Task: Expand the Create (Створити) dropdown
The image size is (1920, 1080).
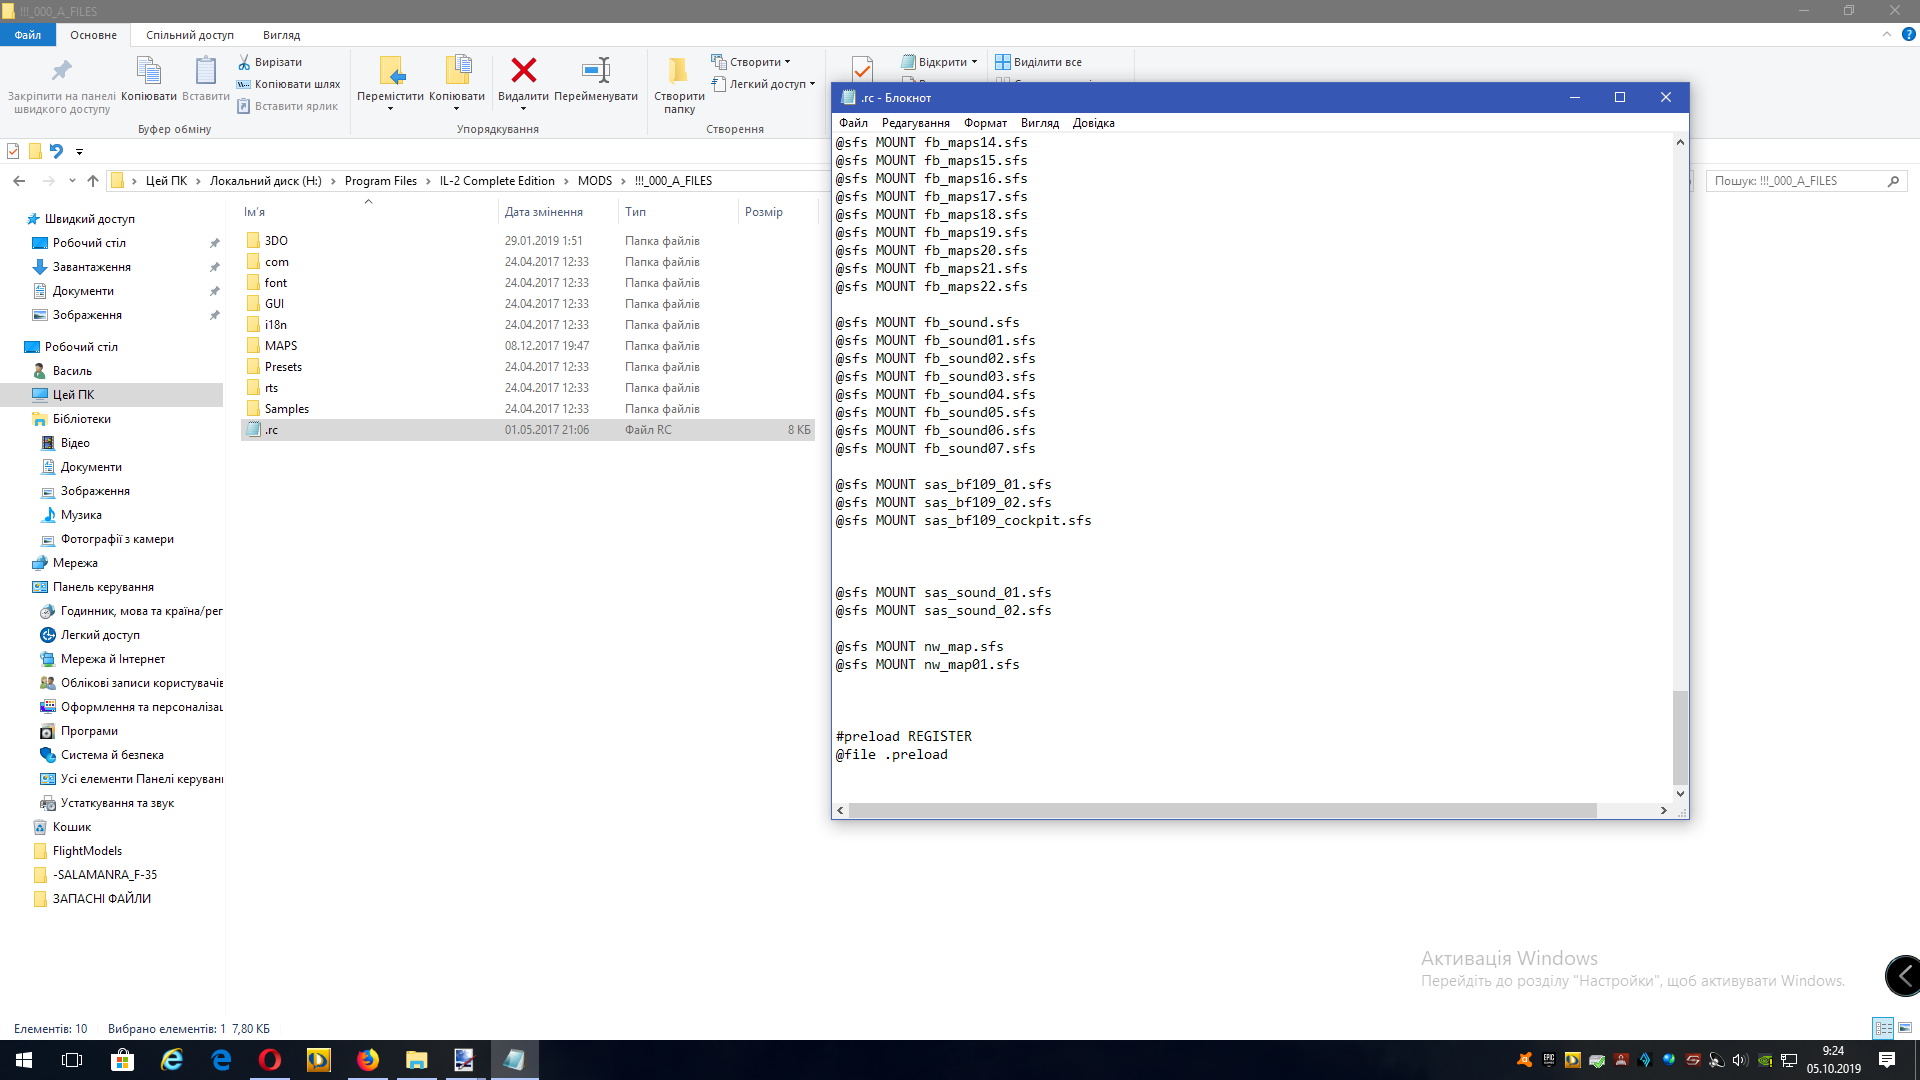Action: click(787, 62)
